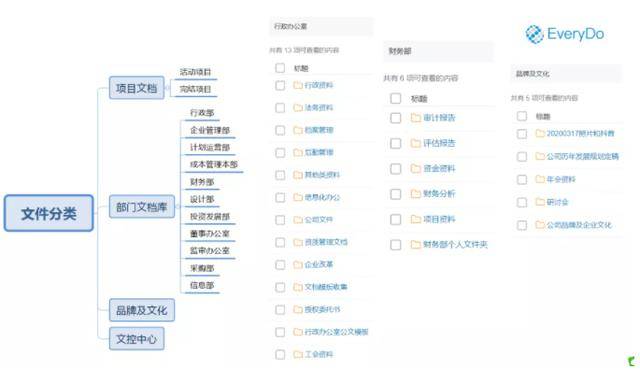Click the 研讨会 folder icon
The height and width of the screenshot is (370, 640).
click(x=540, y=202)
